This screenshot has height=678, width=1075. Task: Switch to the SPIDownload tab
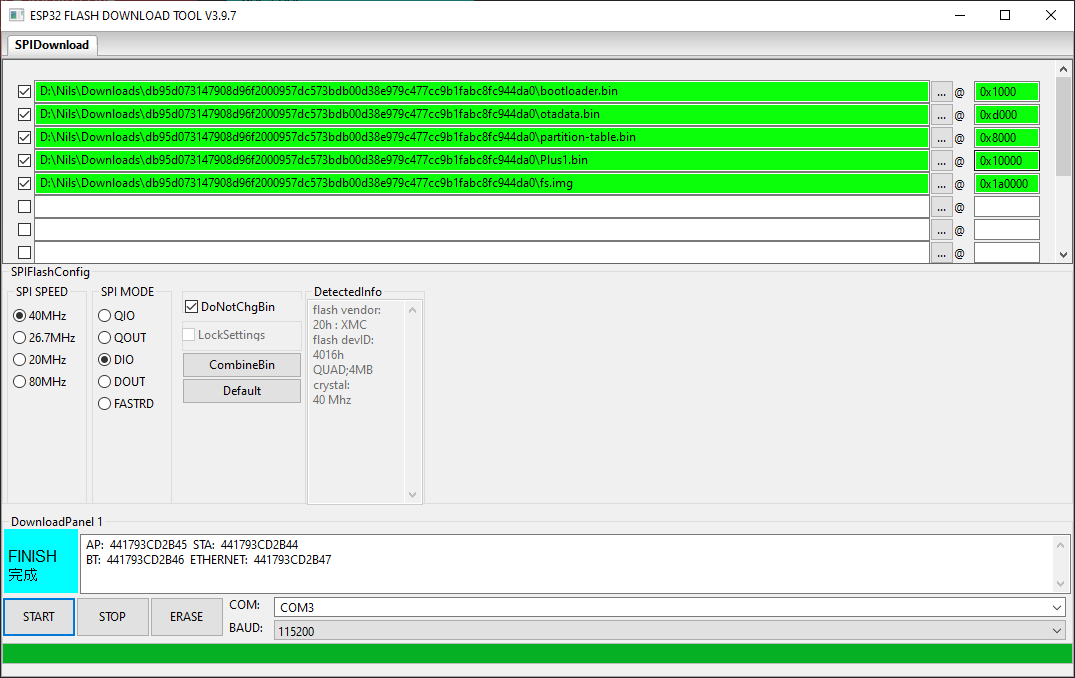(x=52, y=45)
